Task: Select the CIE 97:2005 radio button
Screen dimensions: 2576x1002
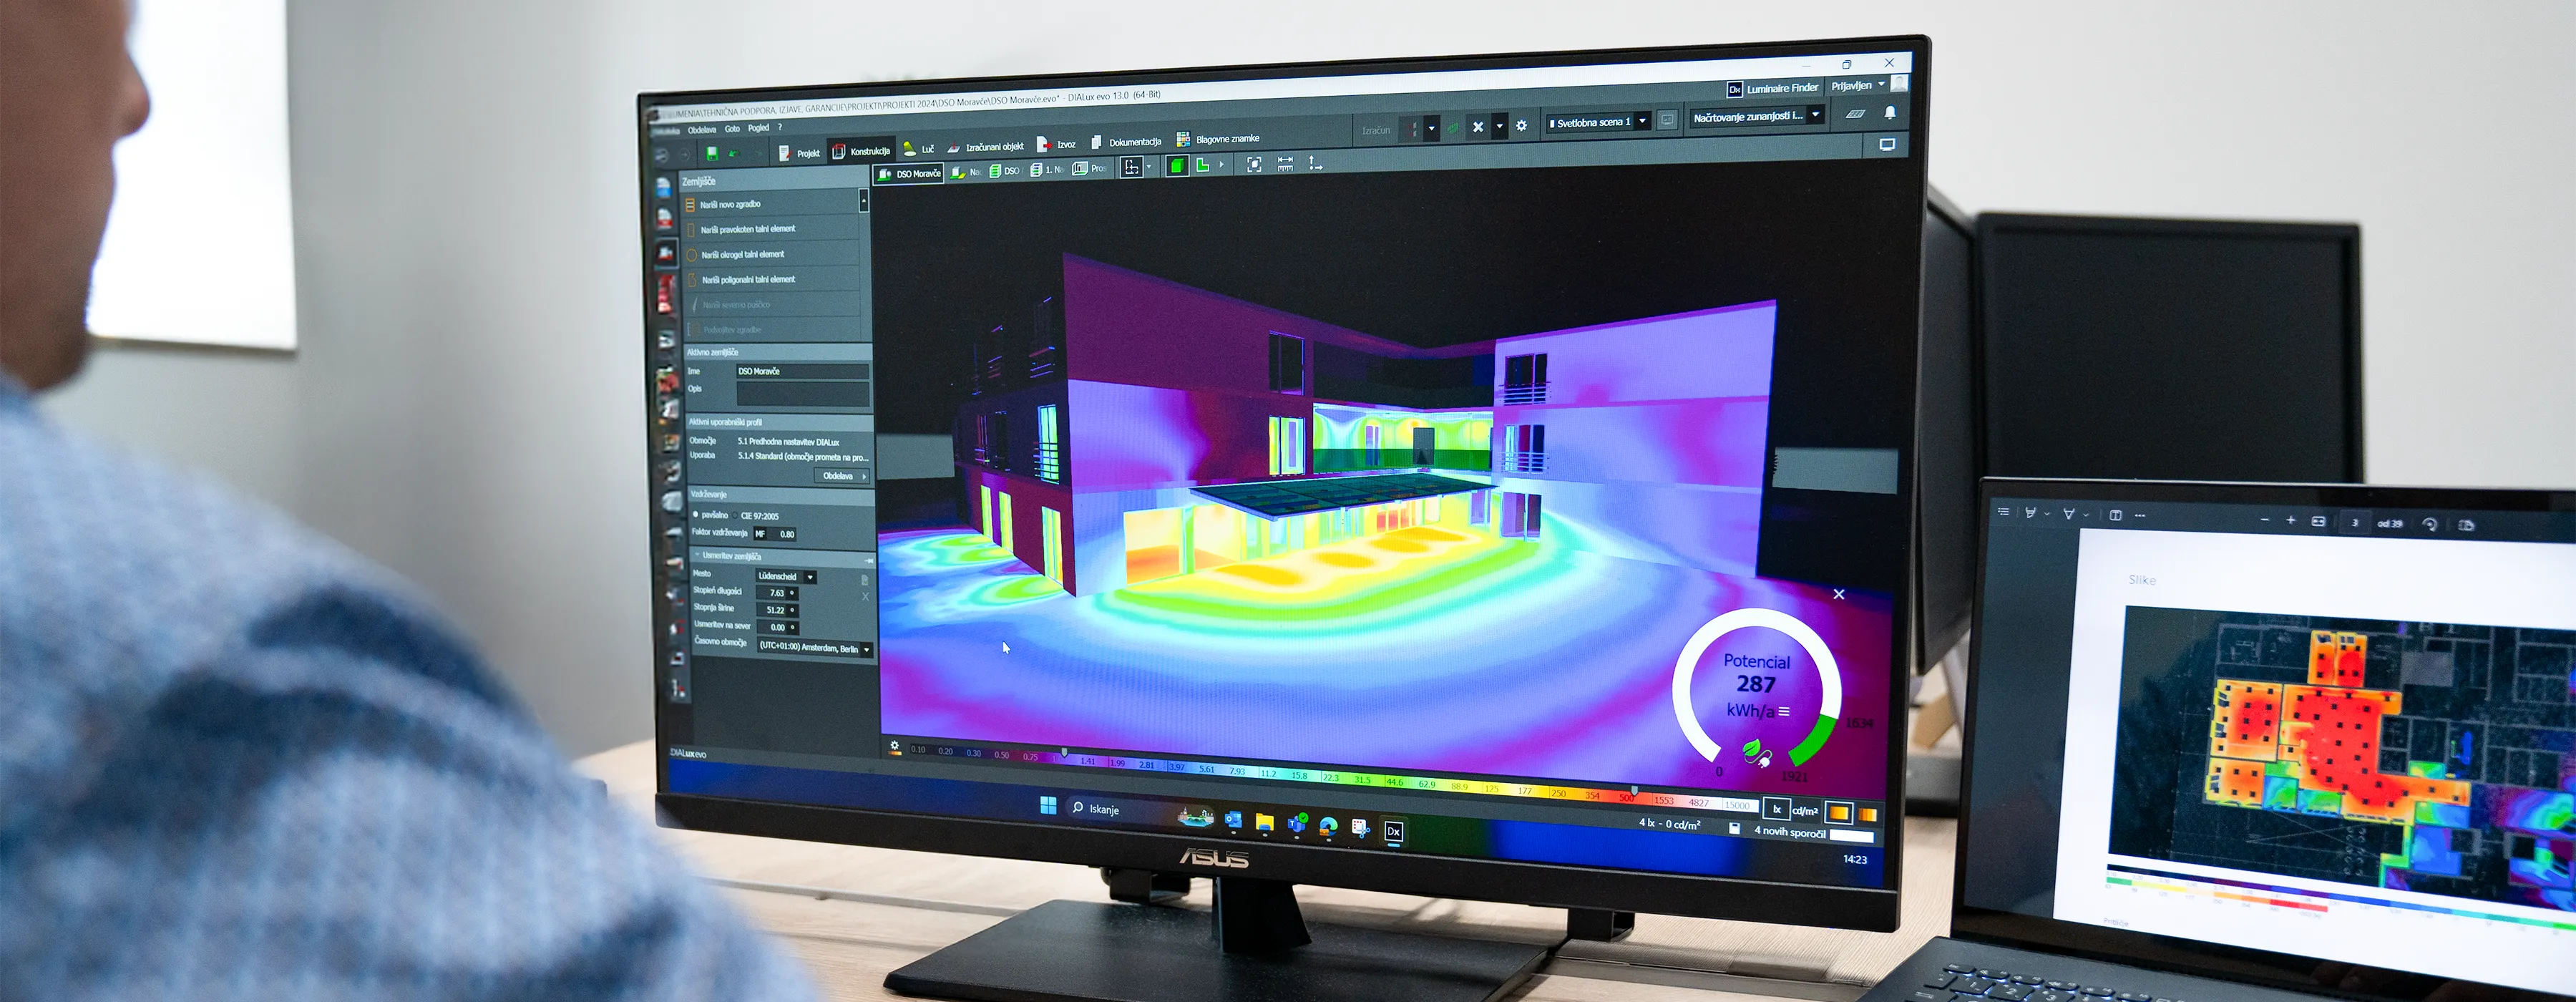Action: (734, 516)
